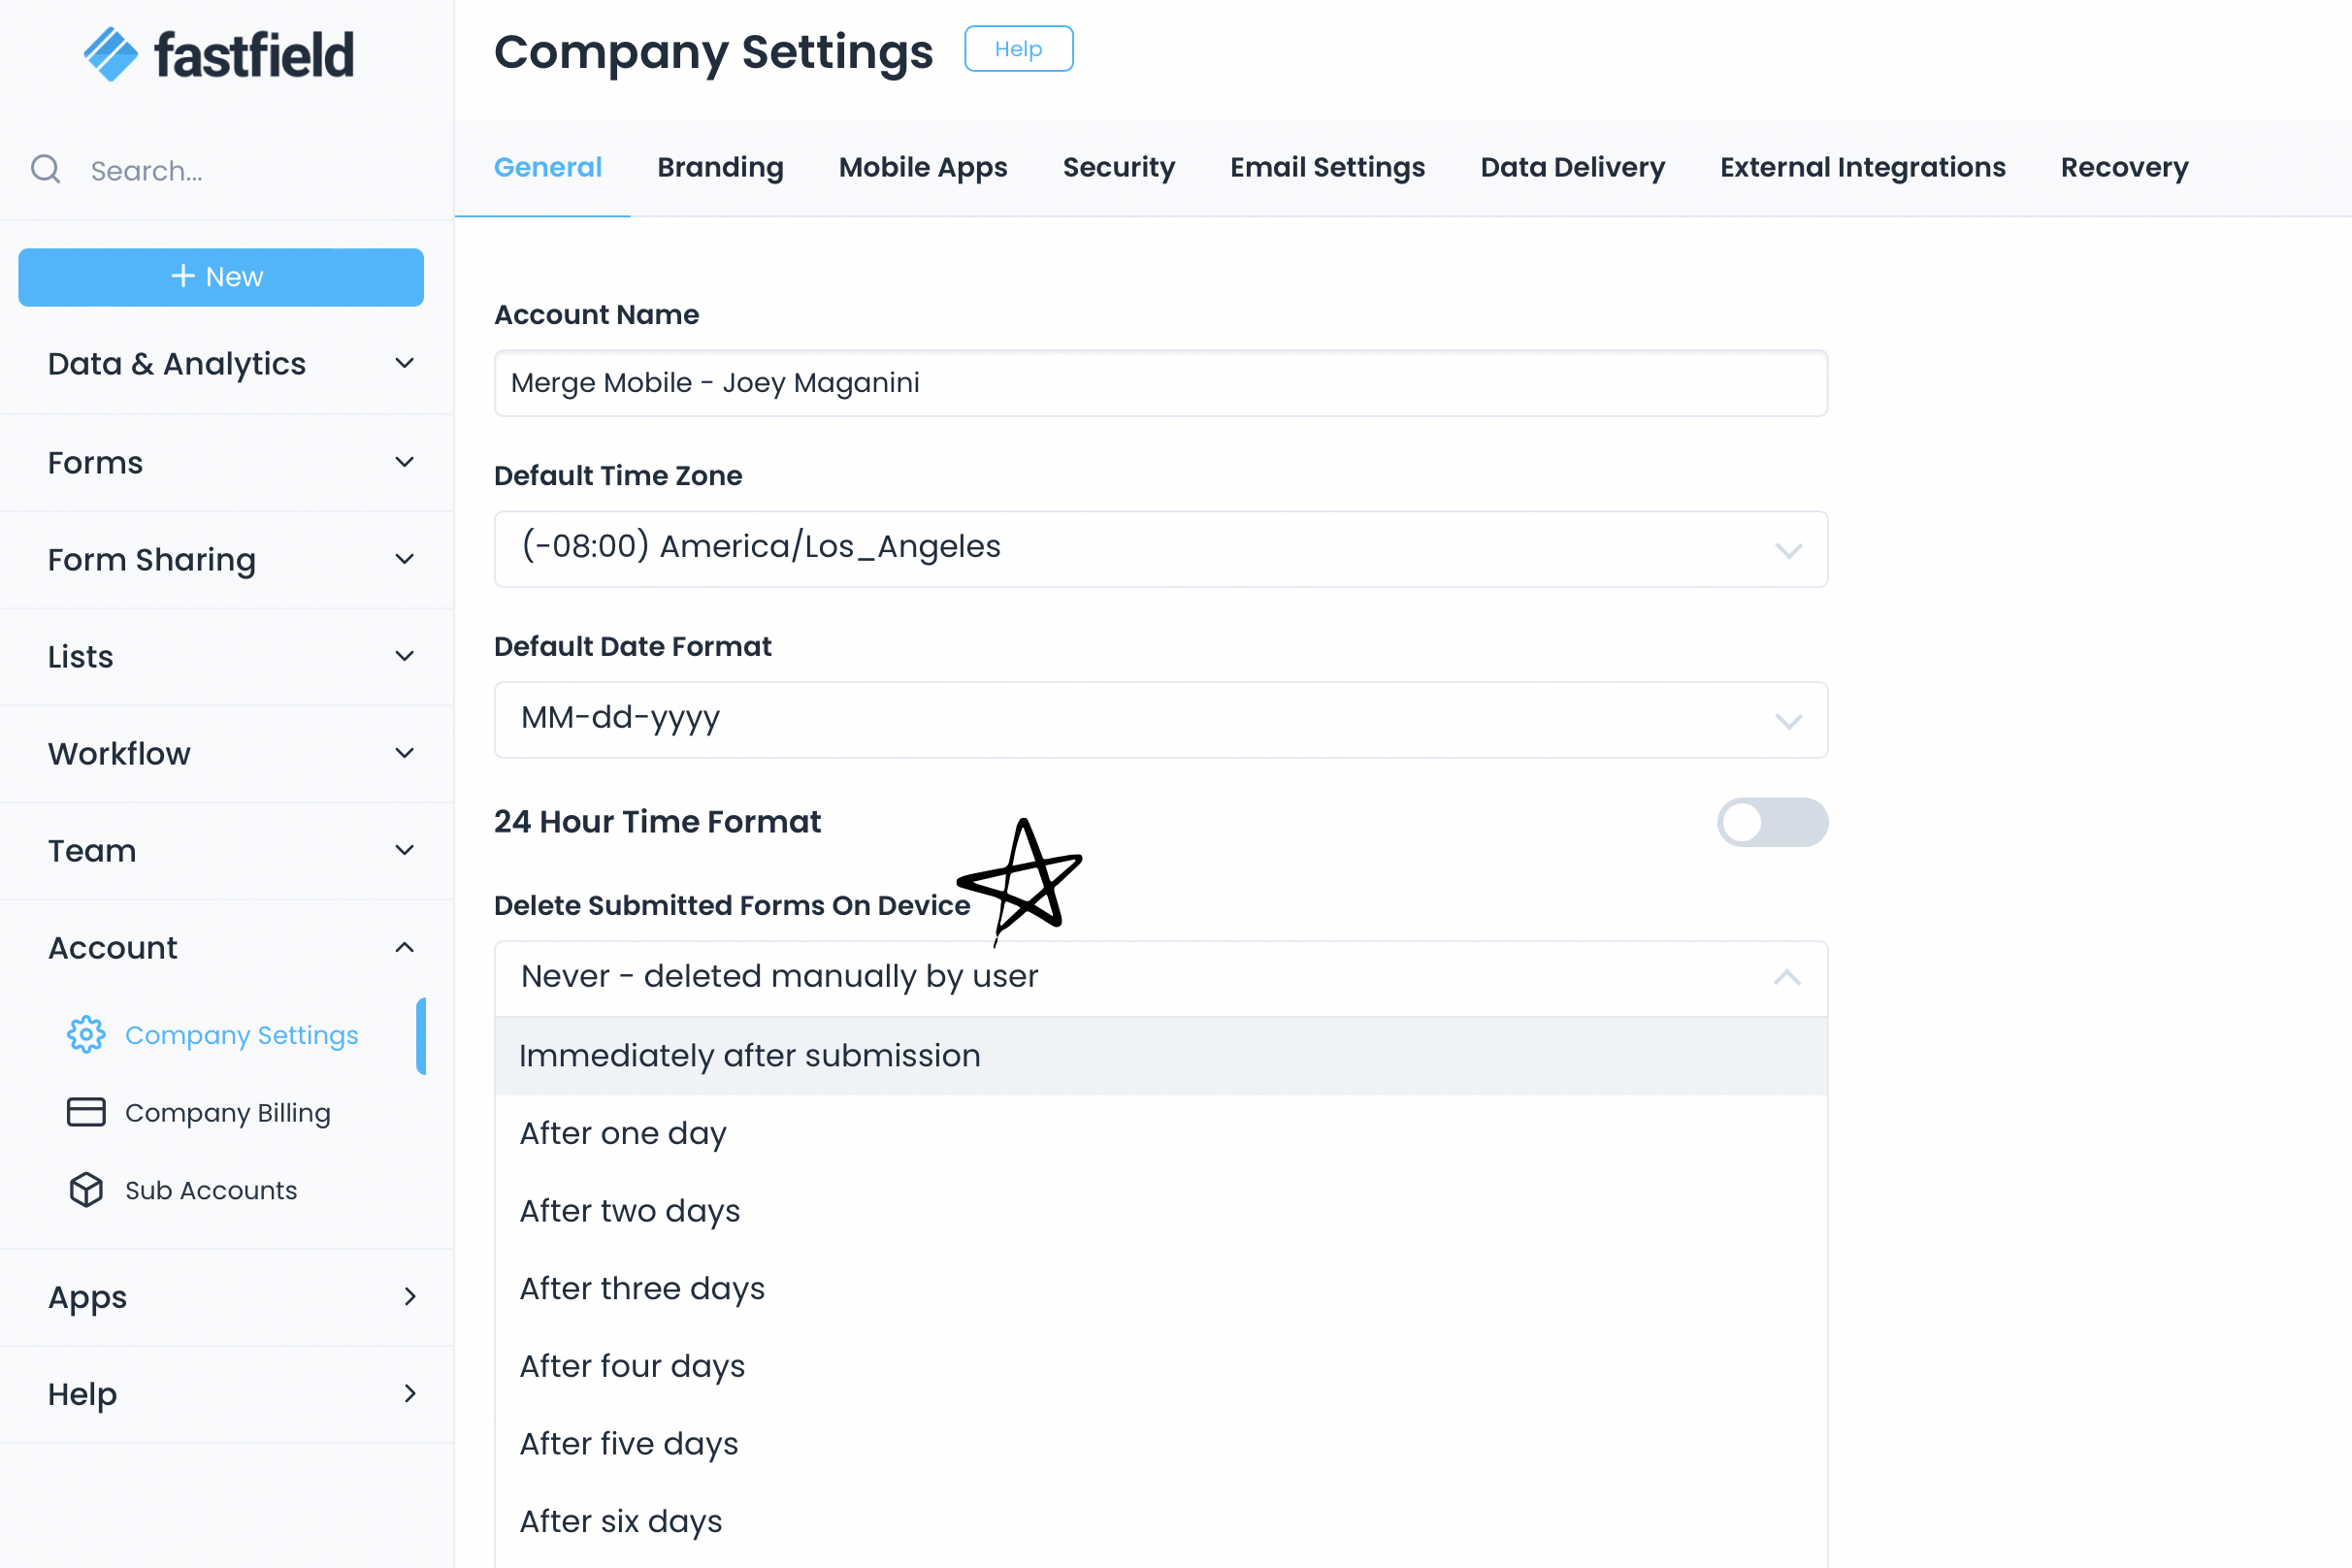Open the Default Time Zone dropdown
Image resolution: width=2352 pixels, height=1568 pixels.
[x=1160, y=549]
